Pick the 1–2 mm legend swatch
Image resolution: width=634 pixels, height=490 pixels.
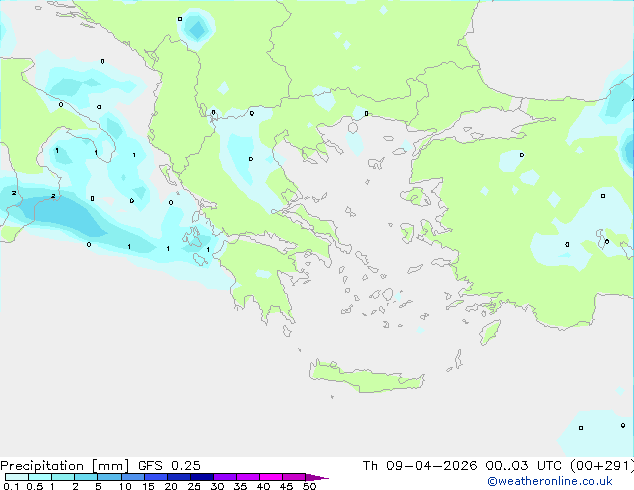pyautogui.click(x=63, y=477)
